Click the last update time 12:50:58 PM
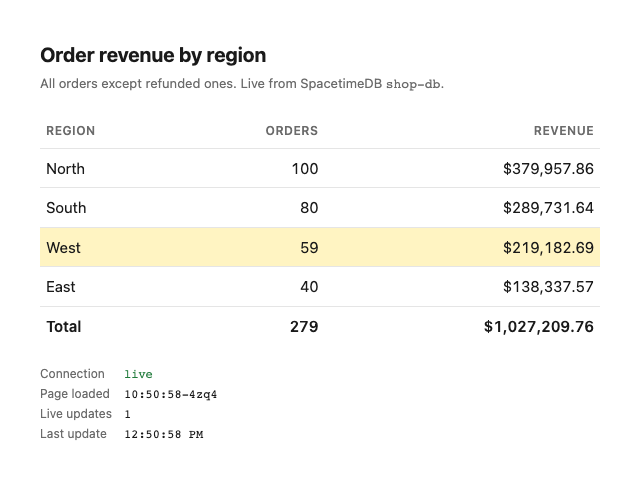Screen dimensions: 640x480 coord(164,434)
